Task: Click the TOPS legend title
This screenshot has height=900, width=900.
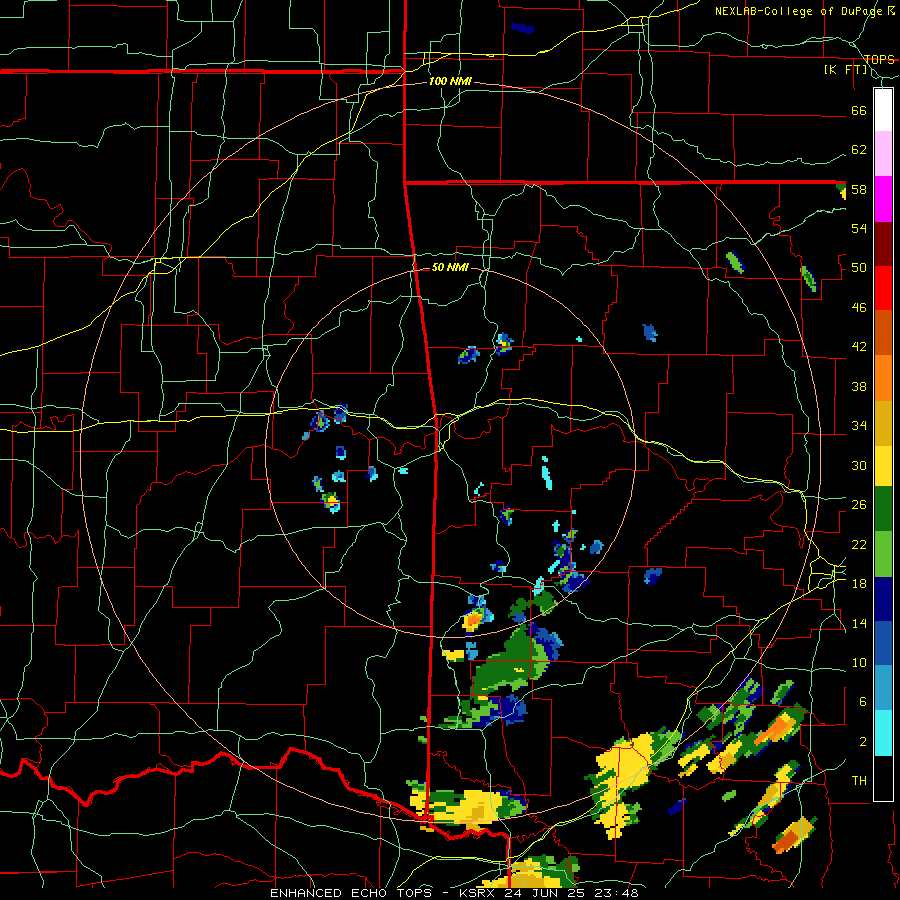Action: pyautogui.click(x=879, y=59)
